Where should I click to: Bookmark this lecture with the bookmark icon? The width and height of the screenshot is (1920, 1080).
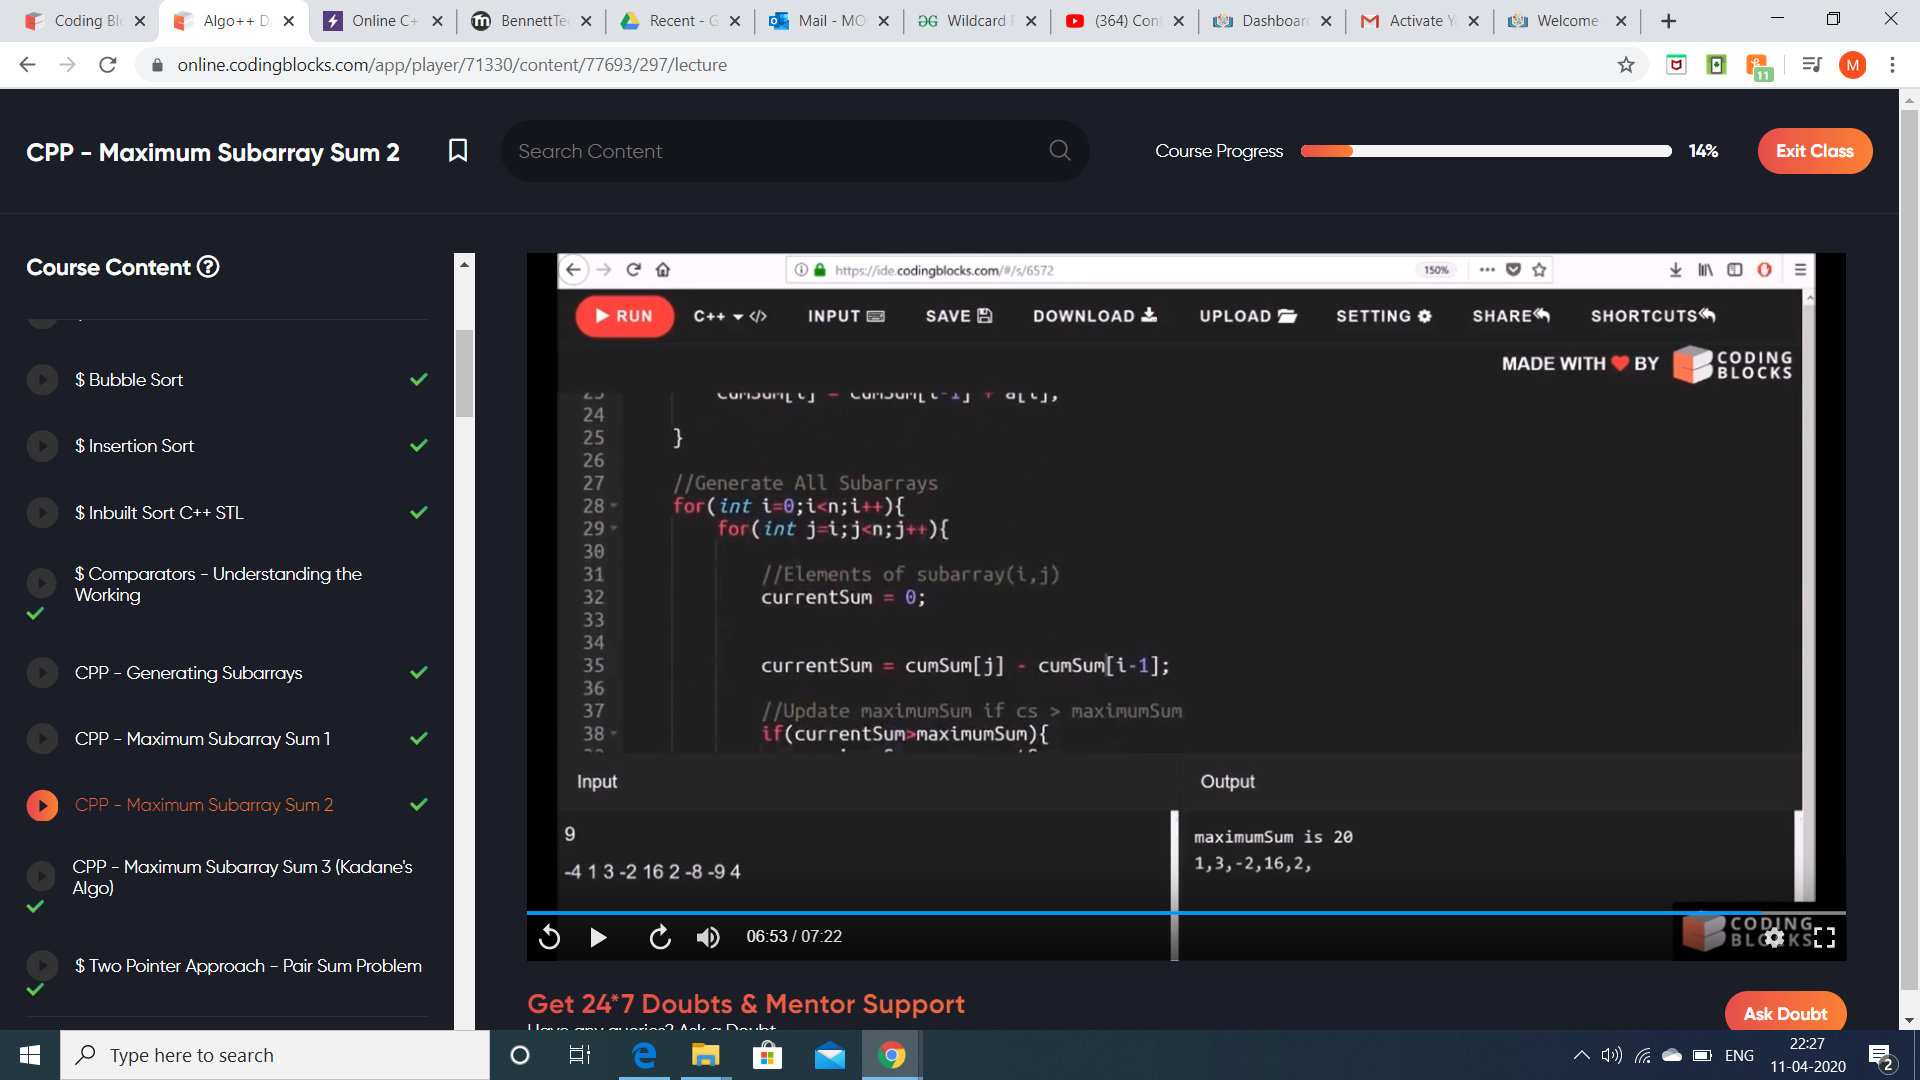coord(458,151)
